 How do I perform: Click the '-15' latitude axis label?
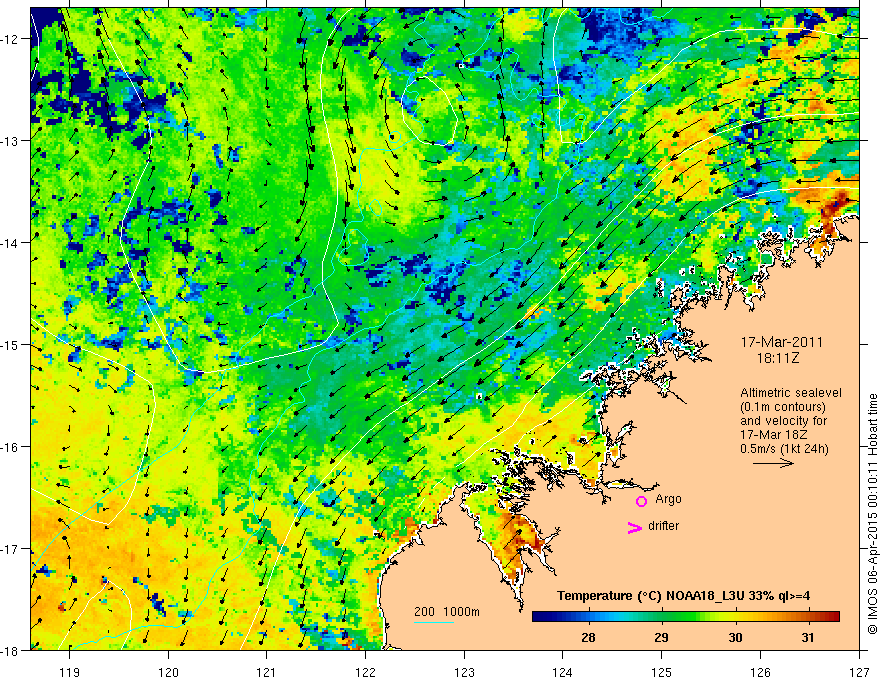pyautogui.click(x=11, y=345)
